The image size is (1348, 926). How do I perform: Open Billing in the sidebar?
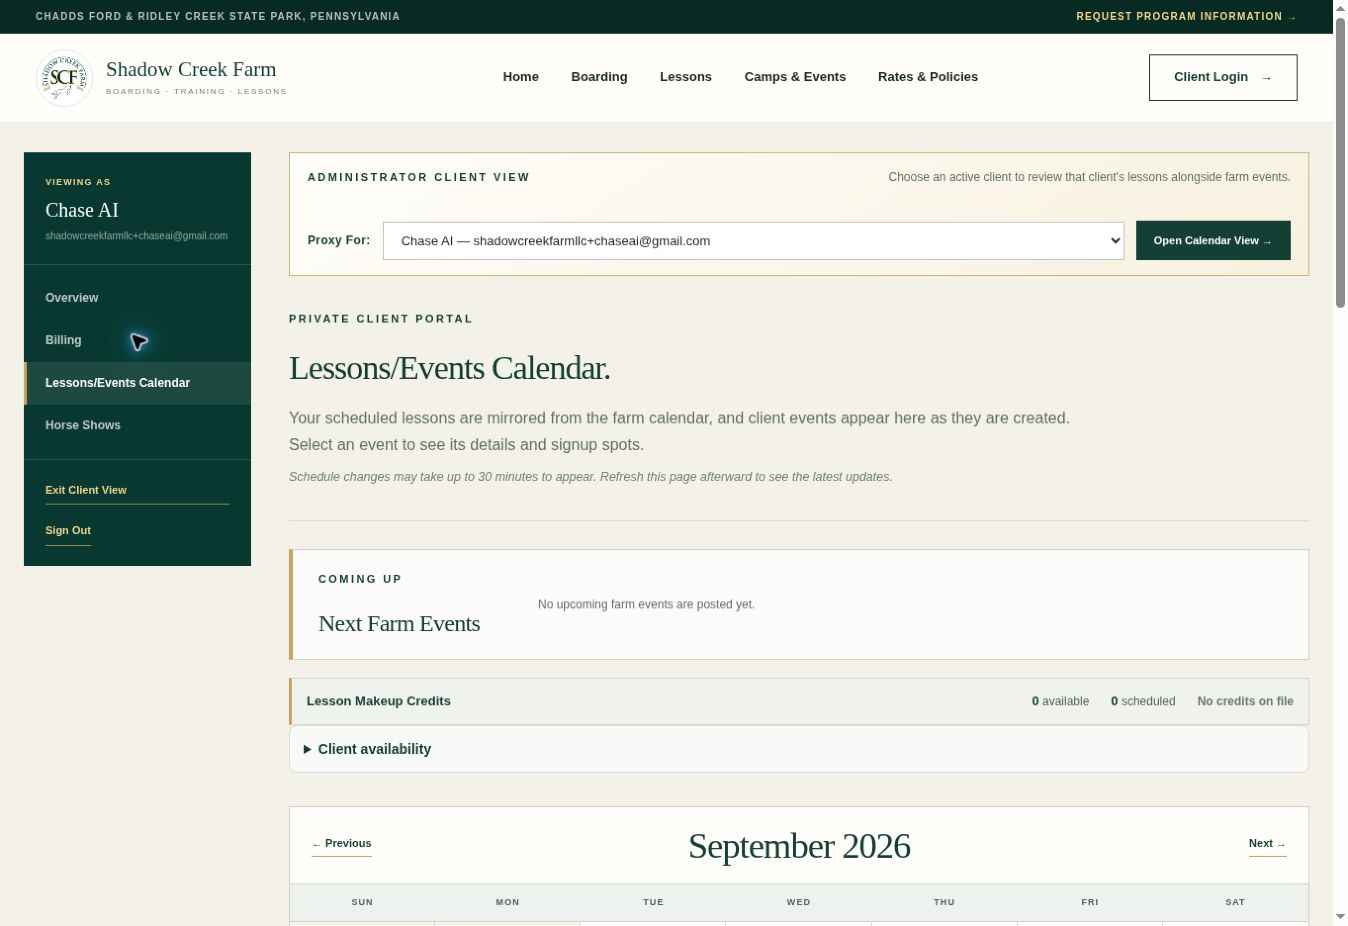(x=137, y=340)
